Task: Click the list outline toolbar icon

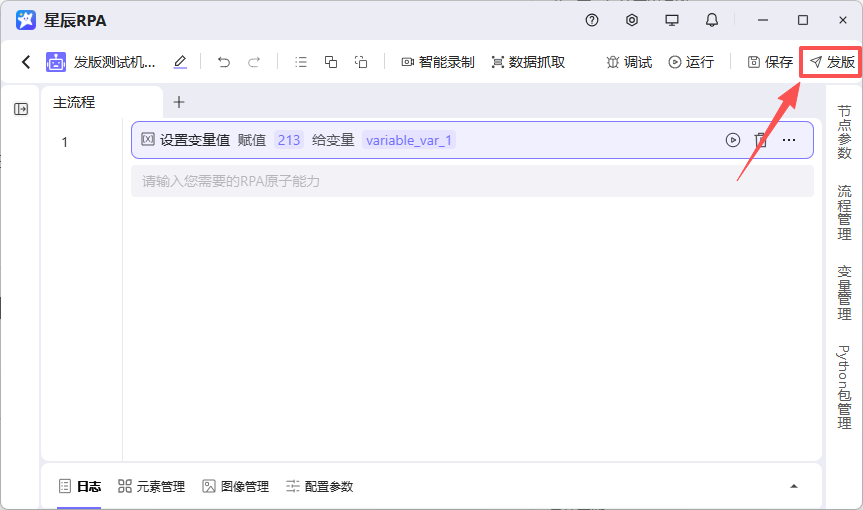Action: coord(301,62)
